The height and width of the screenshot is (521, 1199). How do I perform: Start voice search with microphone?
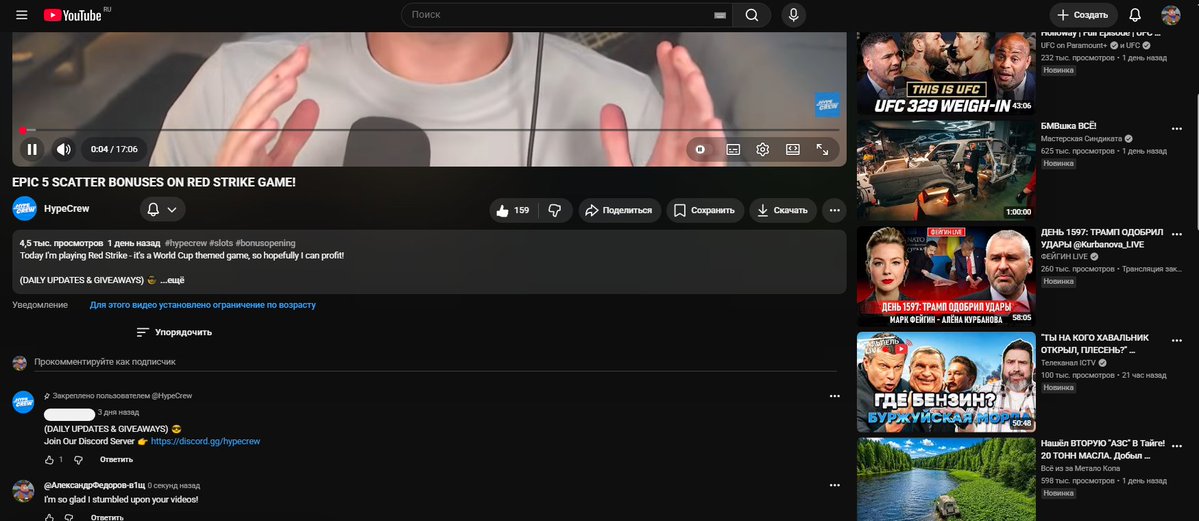[793, 15]
